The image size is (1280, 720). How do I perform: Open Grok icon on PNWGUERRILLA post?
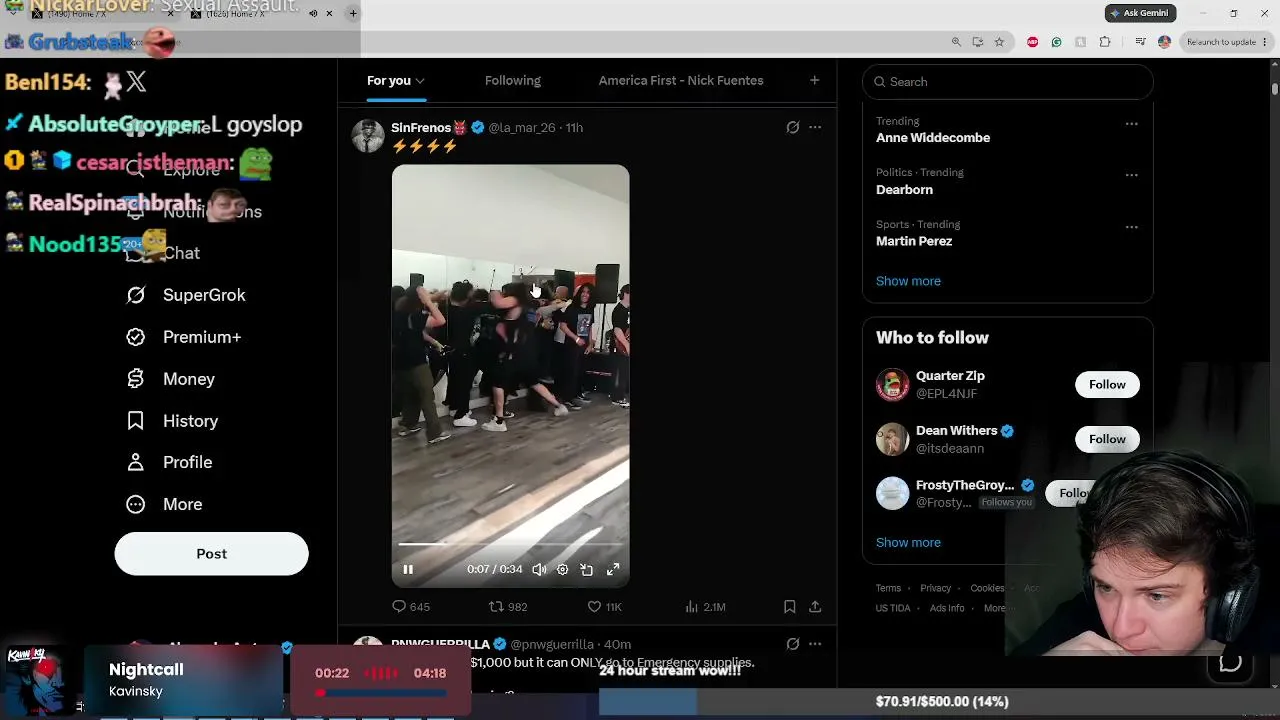pos(793,644)
